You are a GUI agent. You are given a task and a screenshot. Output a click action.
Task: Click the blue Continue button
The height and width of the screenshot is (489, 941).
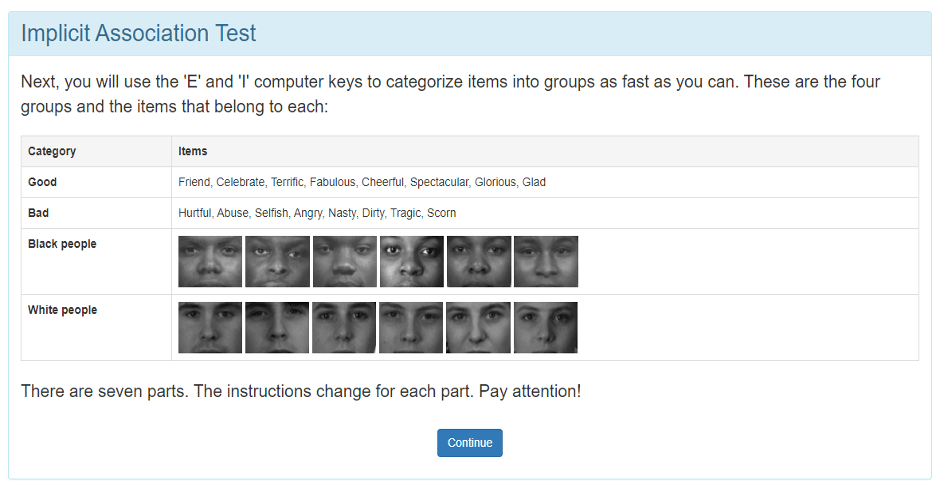pyautogui.click(x=469, y=443)
